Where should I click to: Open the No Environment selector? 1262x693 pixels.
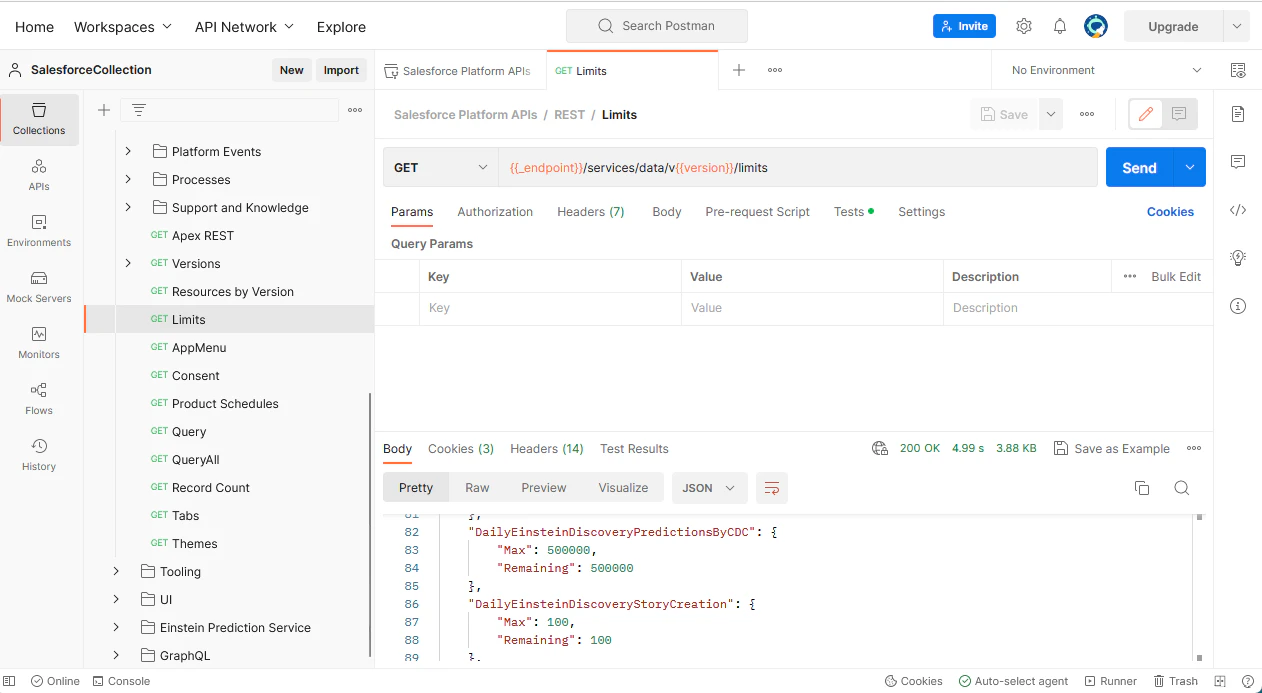1106,70
